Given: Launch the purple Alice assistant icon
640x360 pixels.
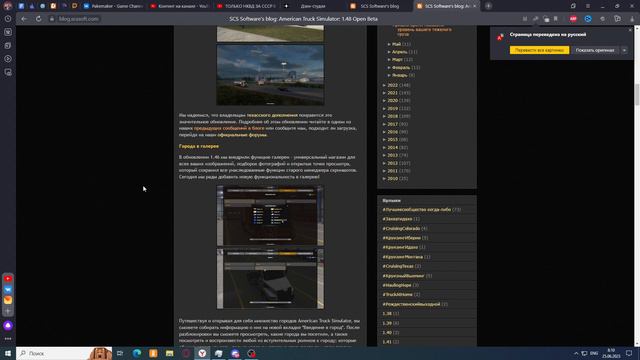Looking at the screenshot, I should [8, 325].
